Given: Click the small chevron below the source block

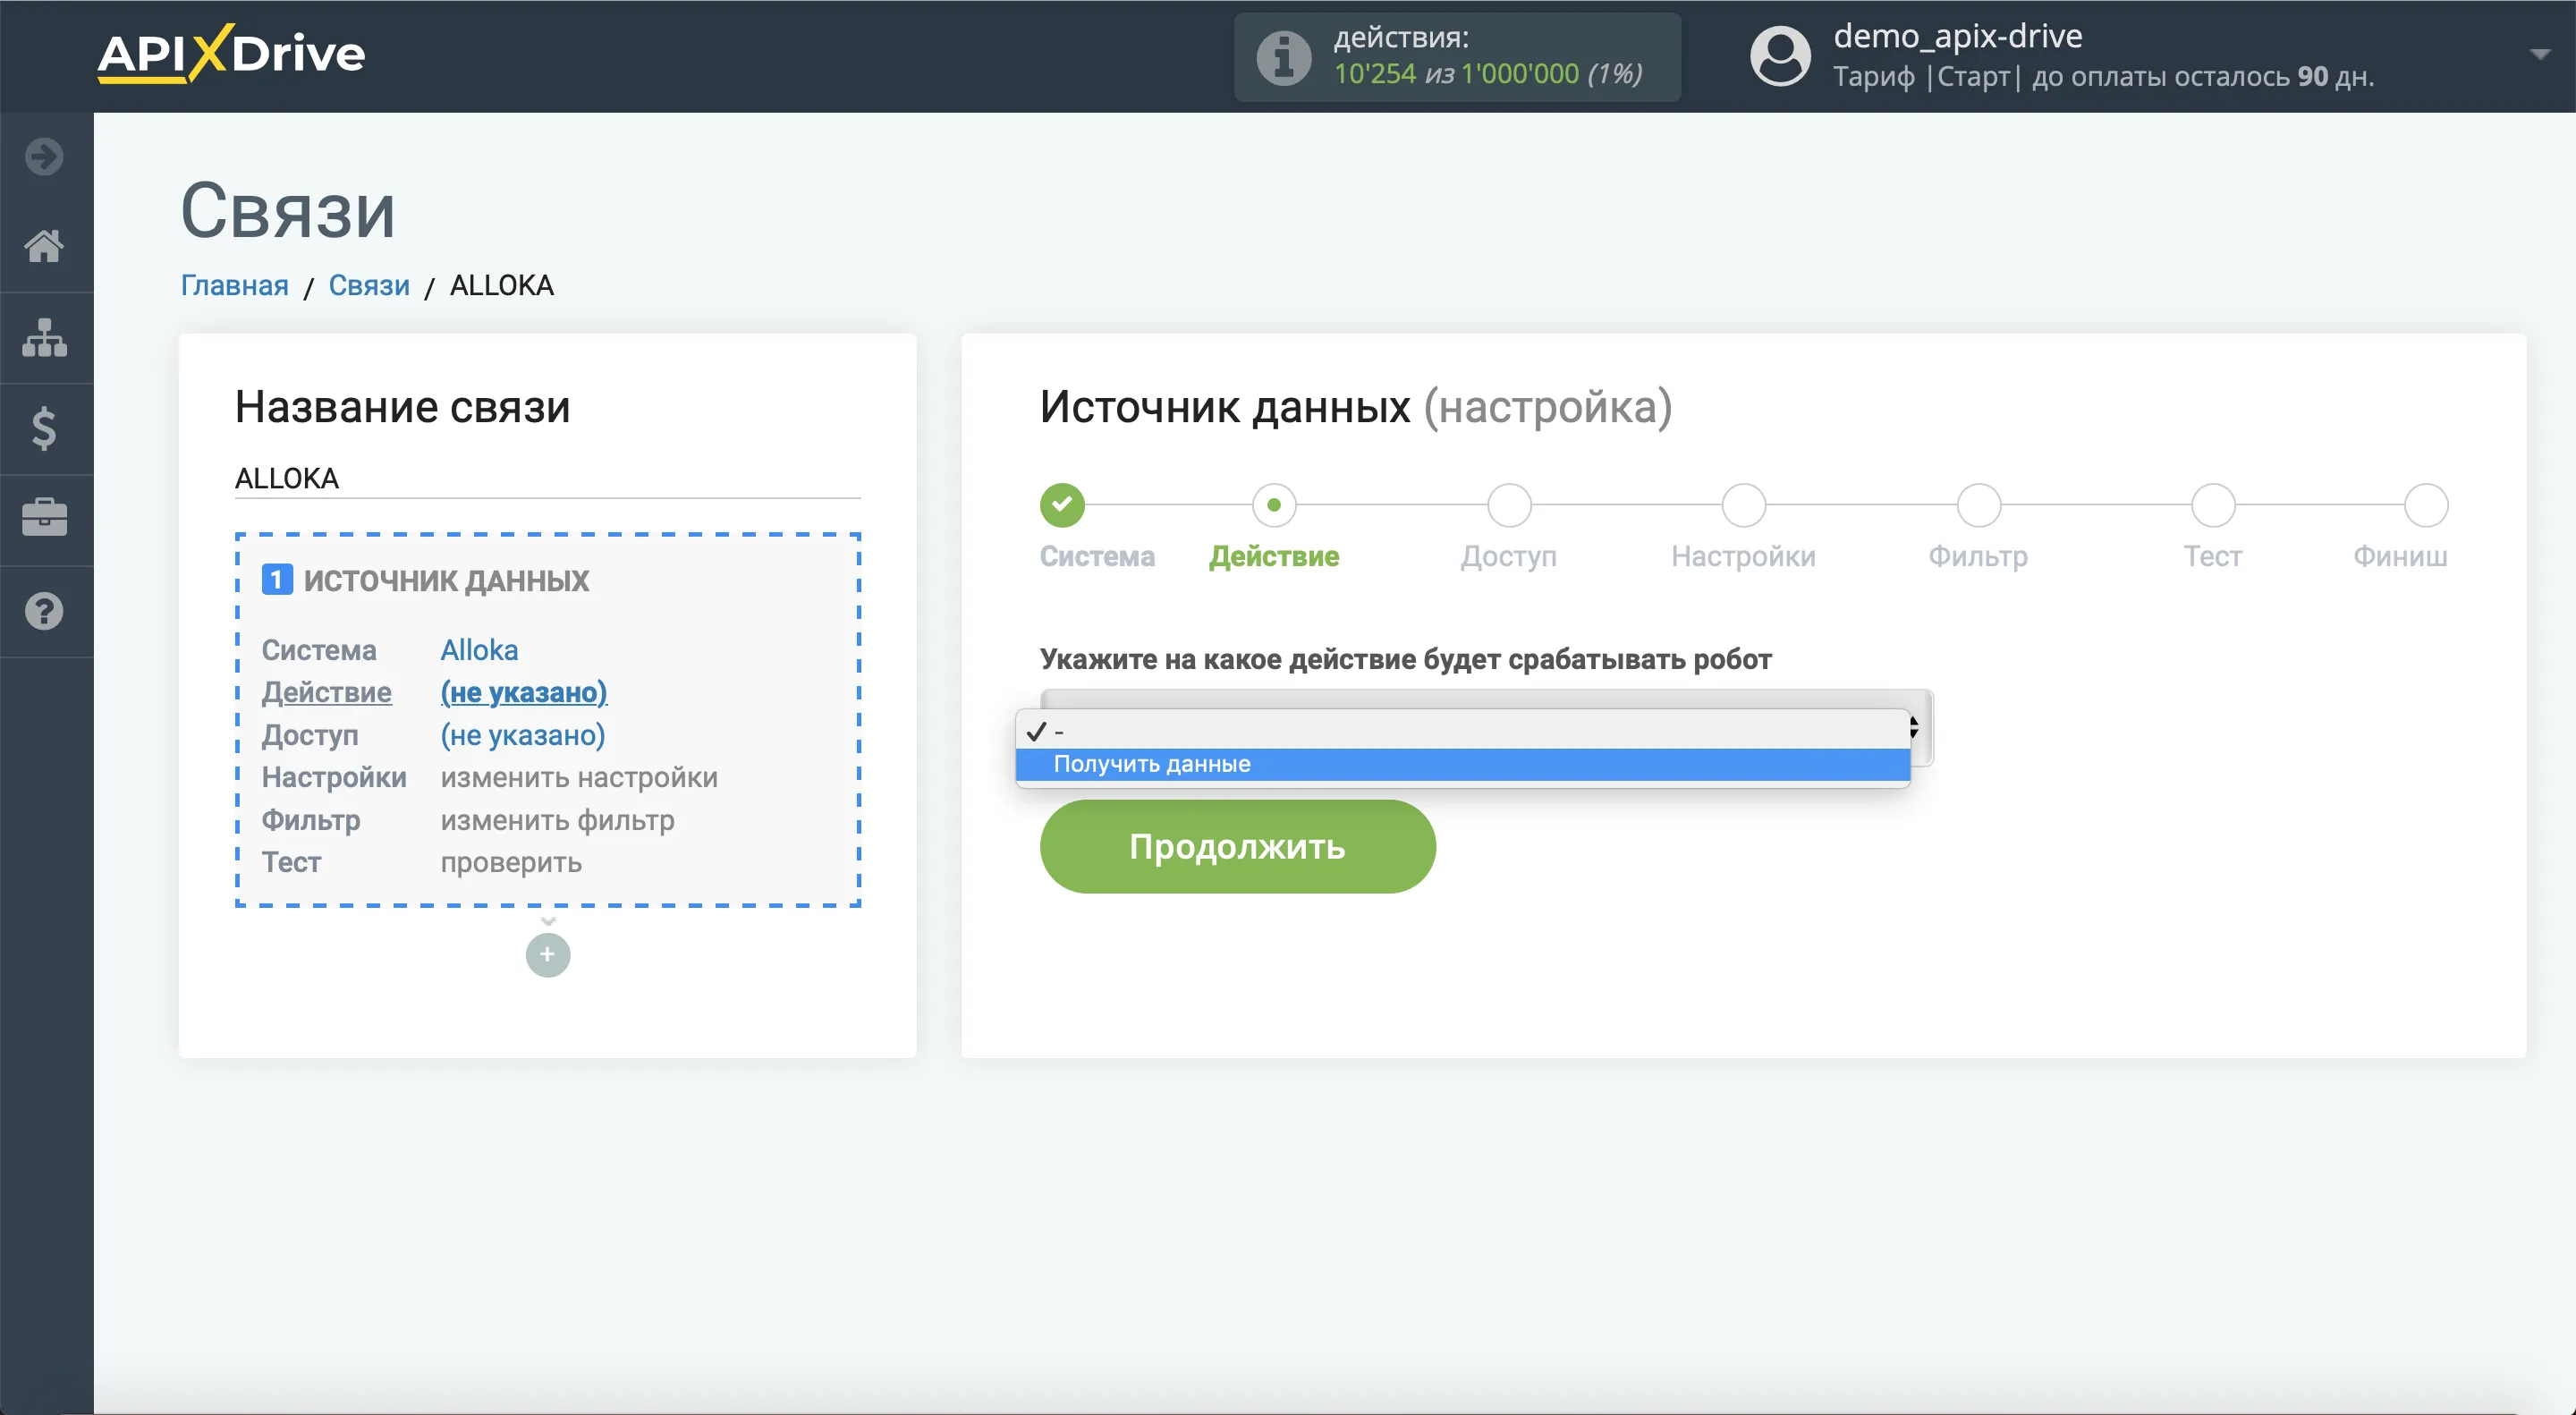Looking at the screenshot, I should (x=548, y=921).
